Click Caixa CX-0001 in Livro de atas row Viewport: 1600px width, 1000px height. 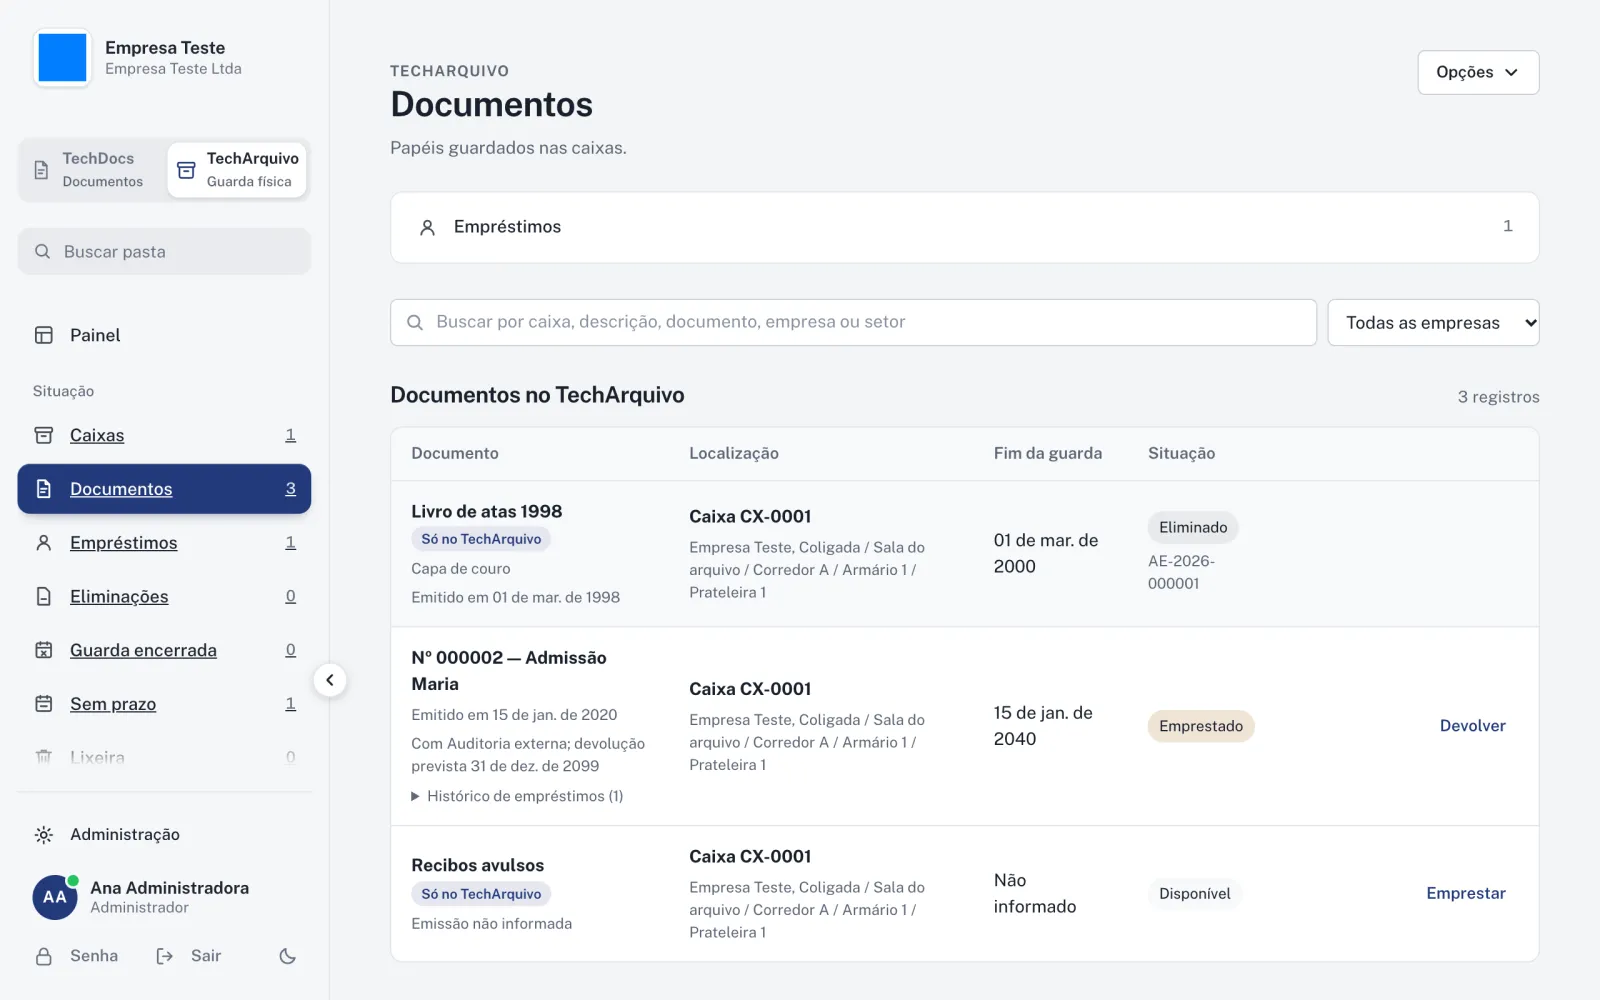(750, 516)
